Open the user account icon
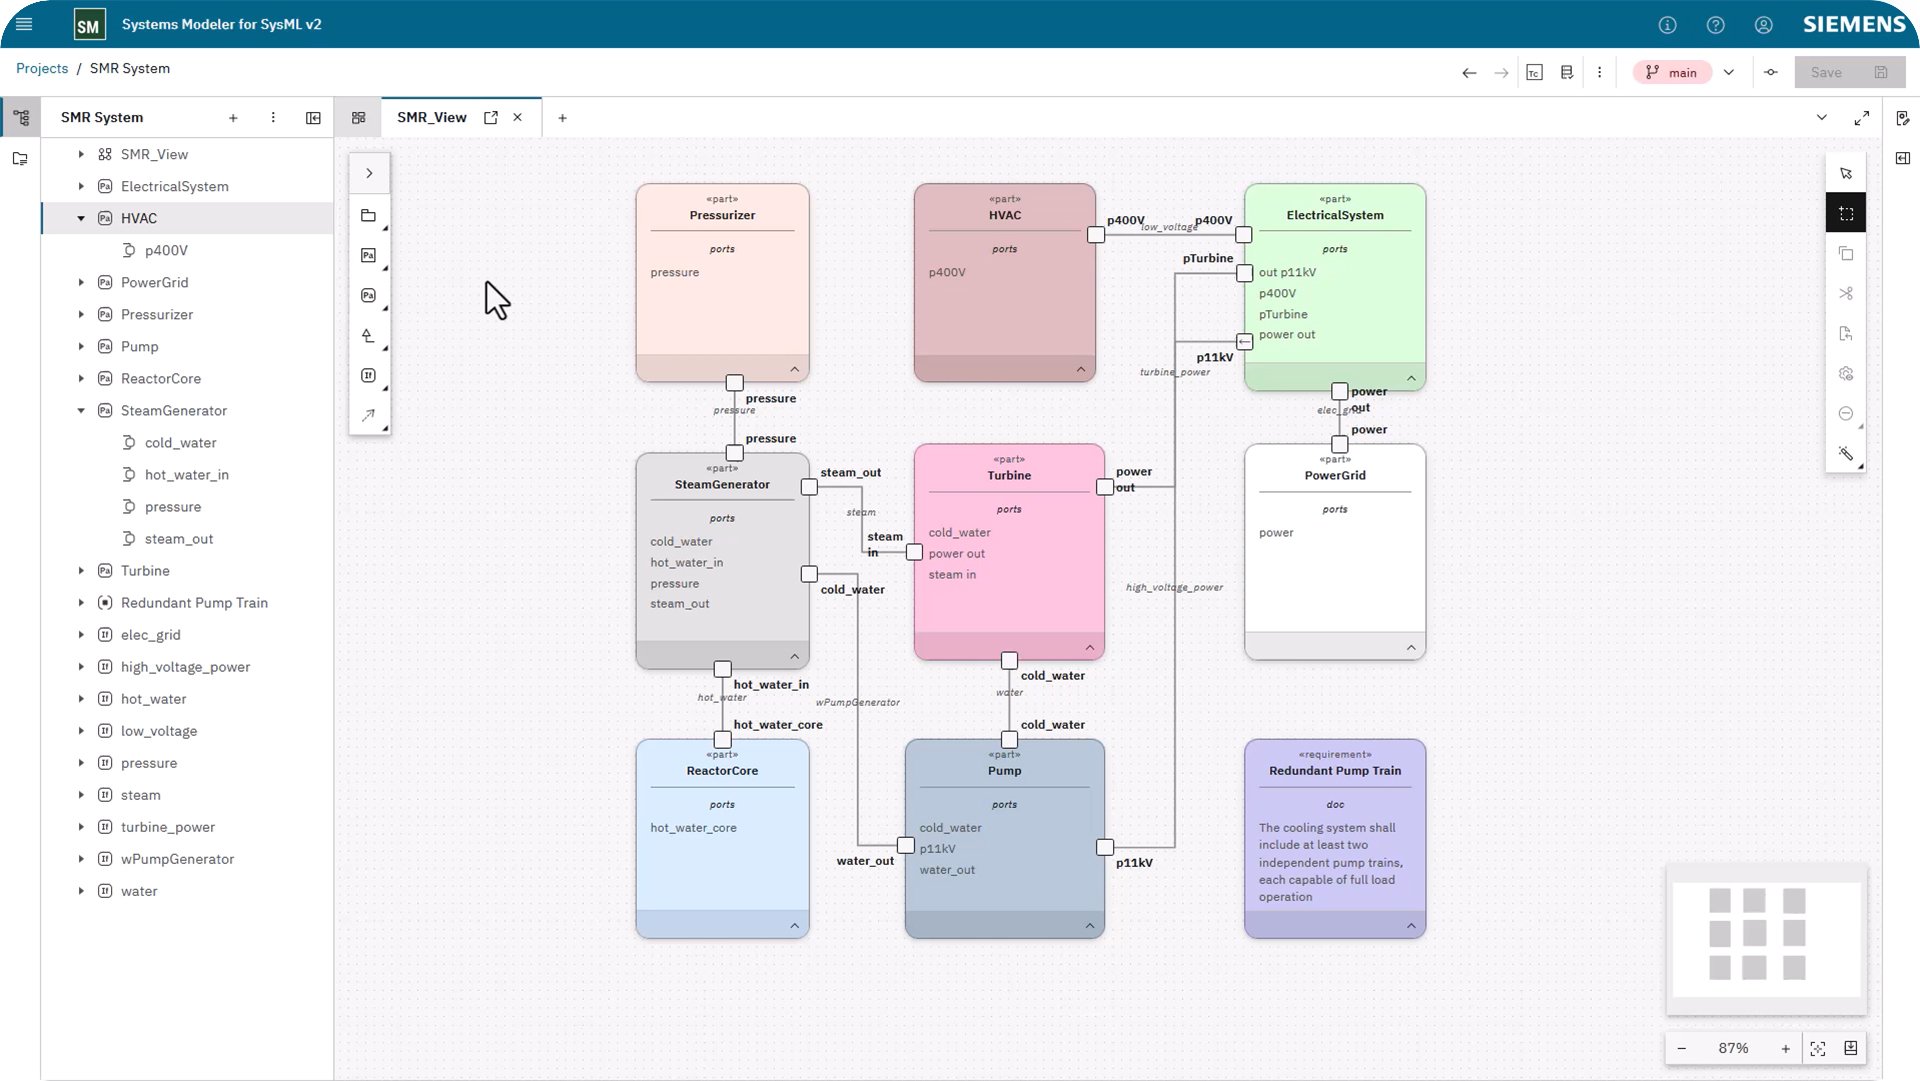 click(1763, 25)
